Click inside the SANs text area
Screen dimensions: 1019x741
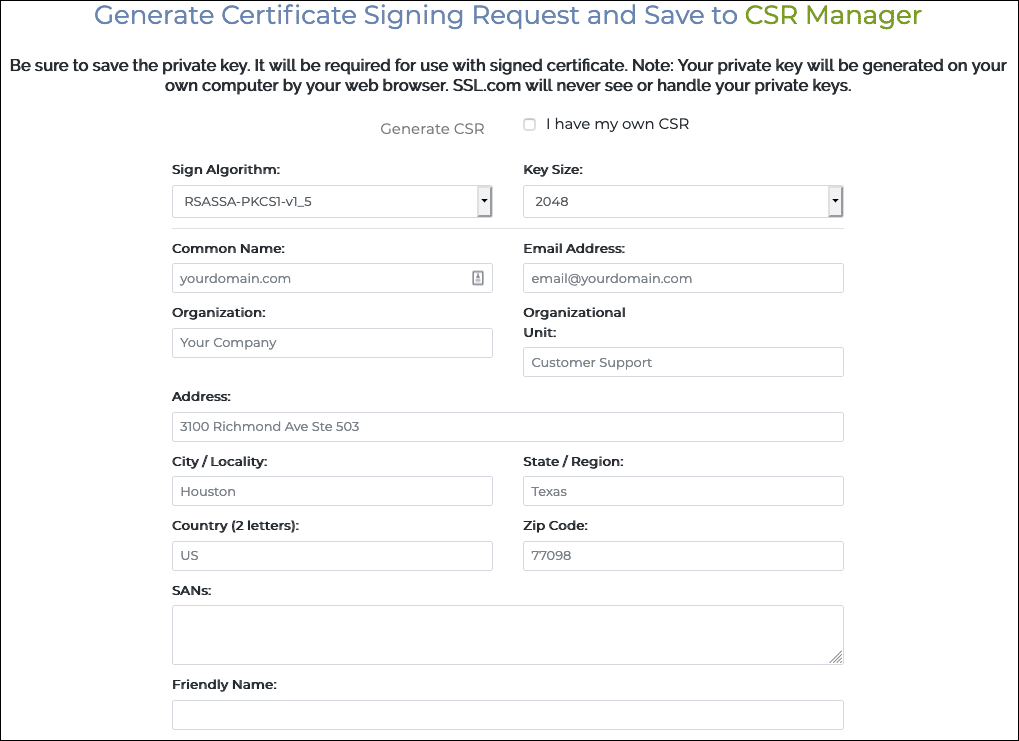click(x=507, y=634)
